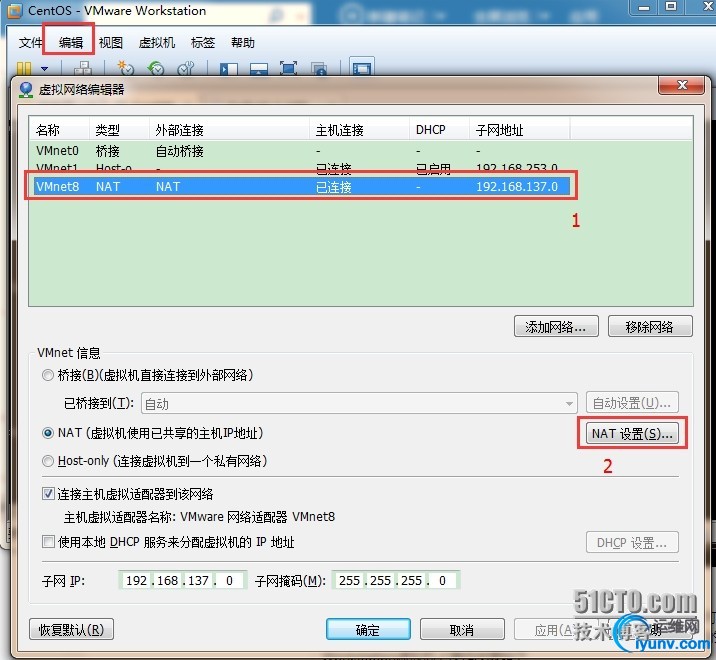The width and height of the screenshot is (716, 660).
Task: Click the 移除网络 button
Action: coord(650,327)
